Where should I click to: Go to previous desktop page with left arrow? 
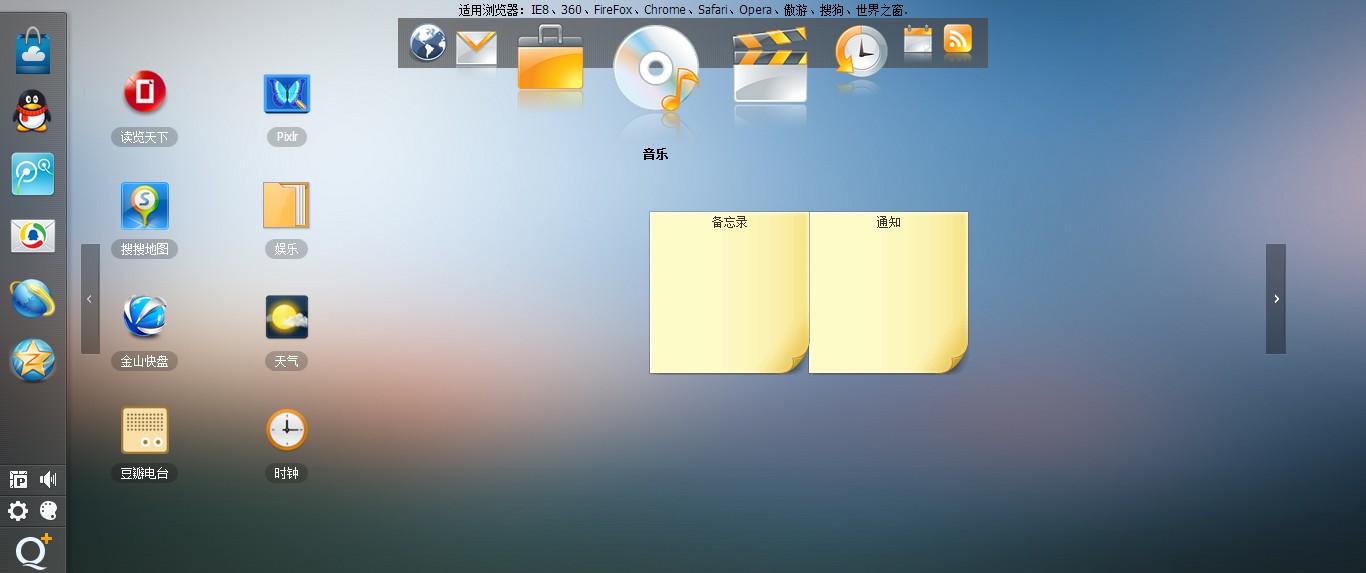[x=90, y=298]
